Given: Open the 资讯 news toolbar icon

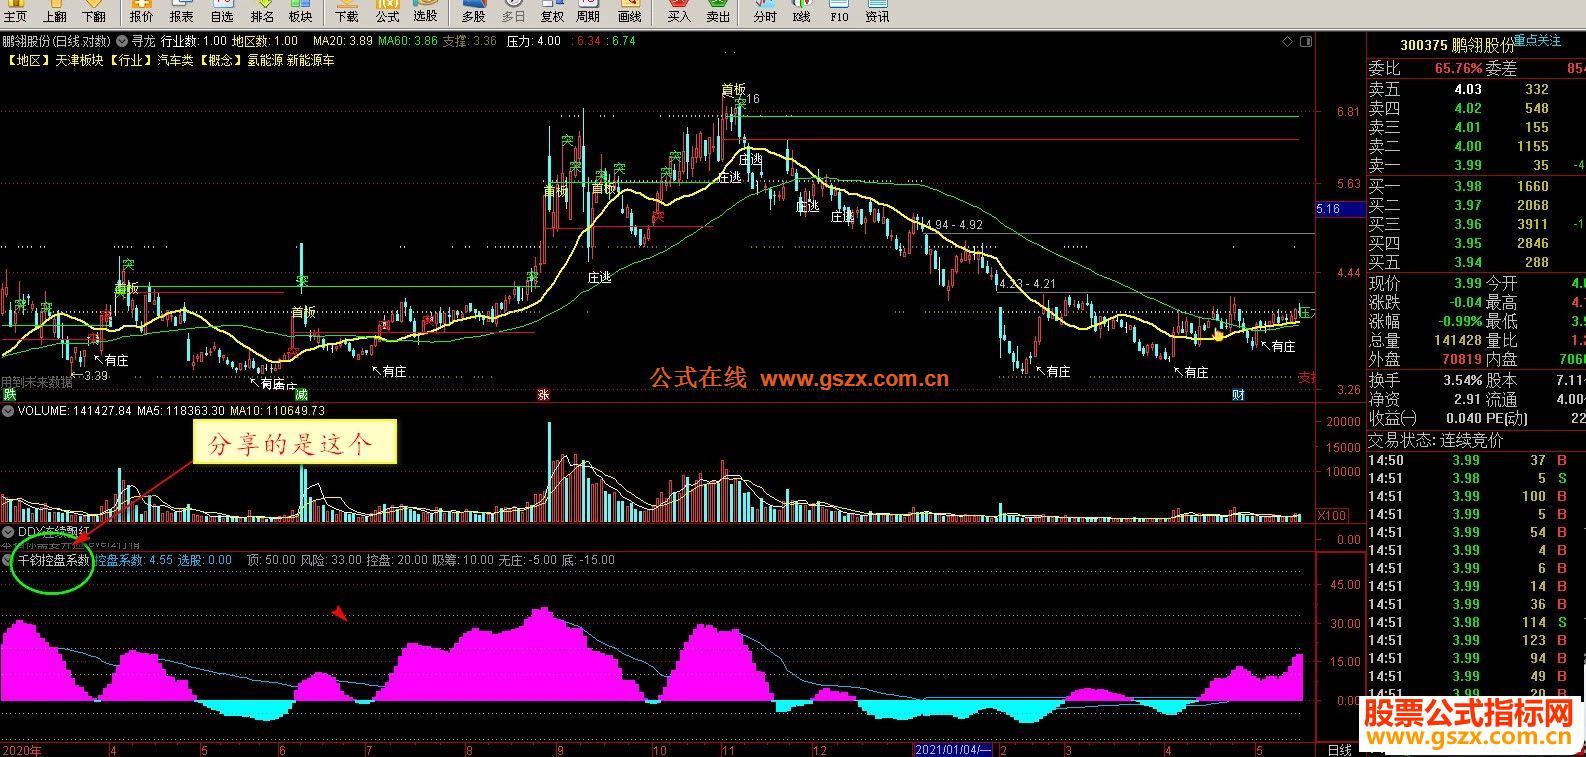Looking at the screenshot, I should pos(877,12).
